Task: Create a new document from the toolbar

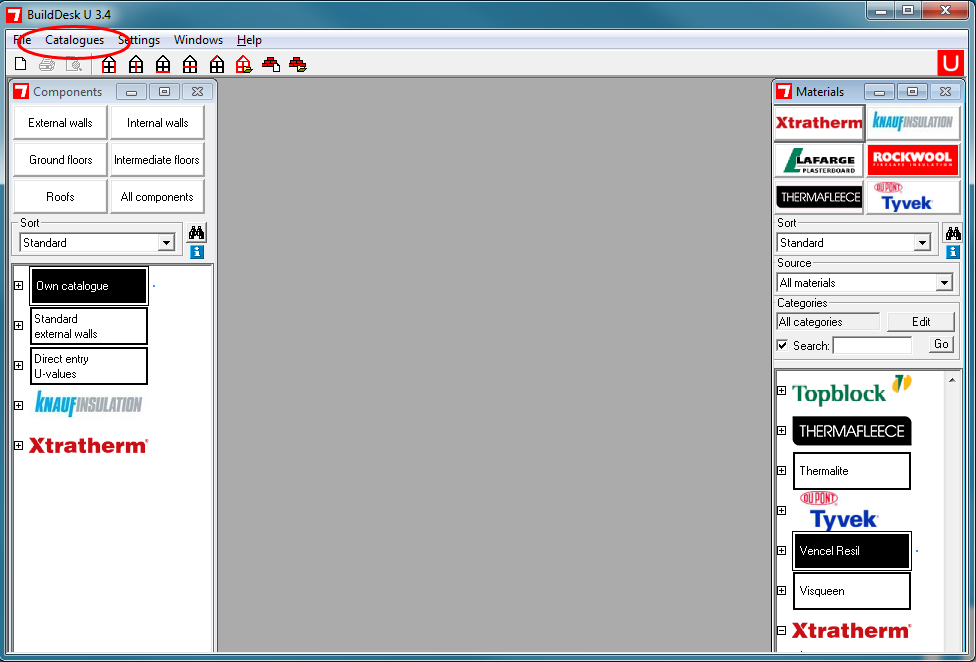Action: tap(21, 64)
